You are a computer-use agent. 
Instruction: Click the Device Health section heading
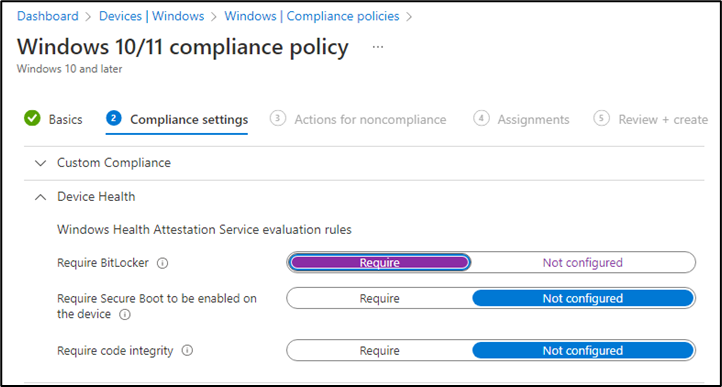click(96, 197)
